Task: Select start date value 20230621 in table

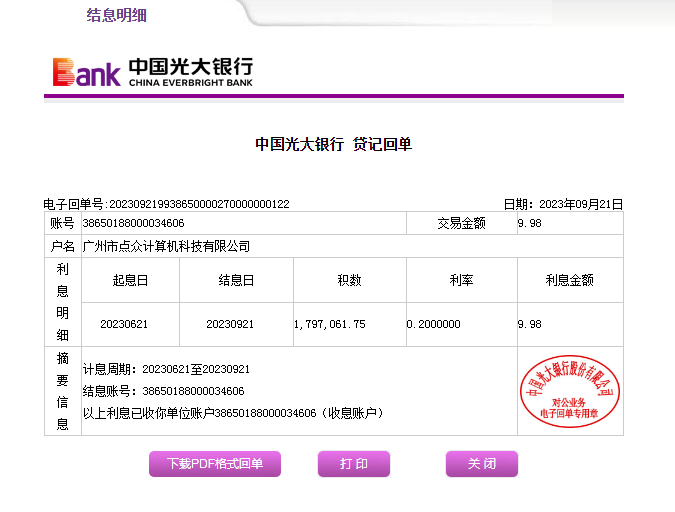Action: [124, 324]
